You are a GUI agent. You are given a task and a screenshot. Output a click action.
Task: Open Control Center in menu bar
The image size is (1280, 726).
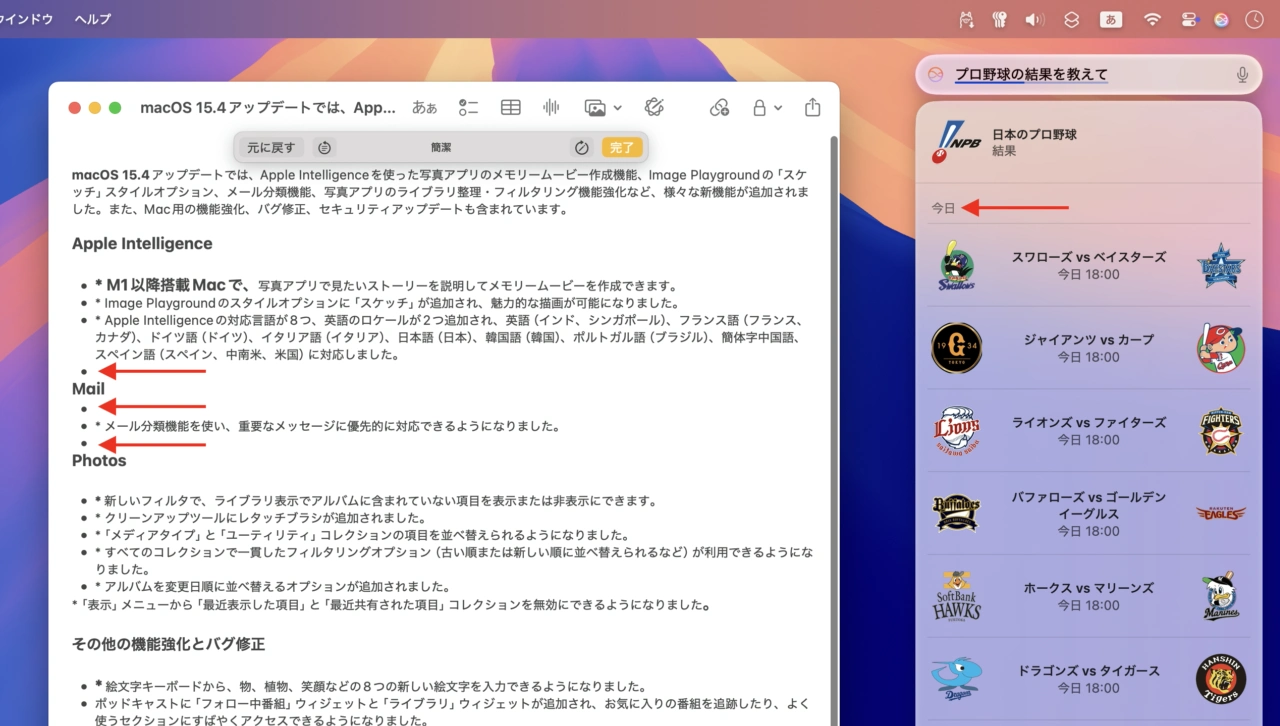click(1189, 19)
